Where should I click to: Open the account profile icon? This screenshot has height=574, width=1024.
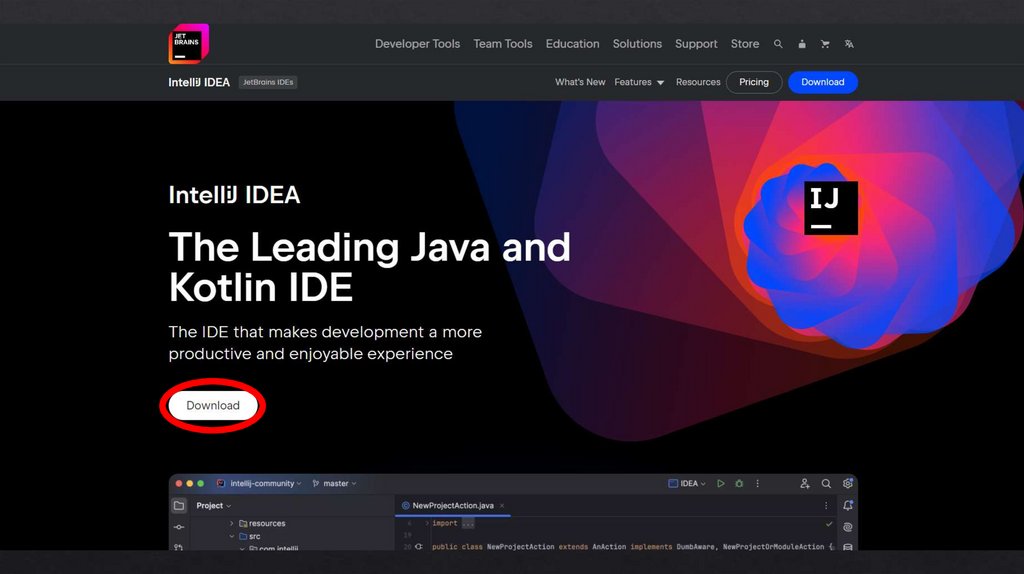[x=802, y=44]
